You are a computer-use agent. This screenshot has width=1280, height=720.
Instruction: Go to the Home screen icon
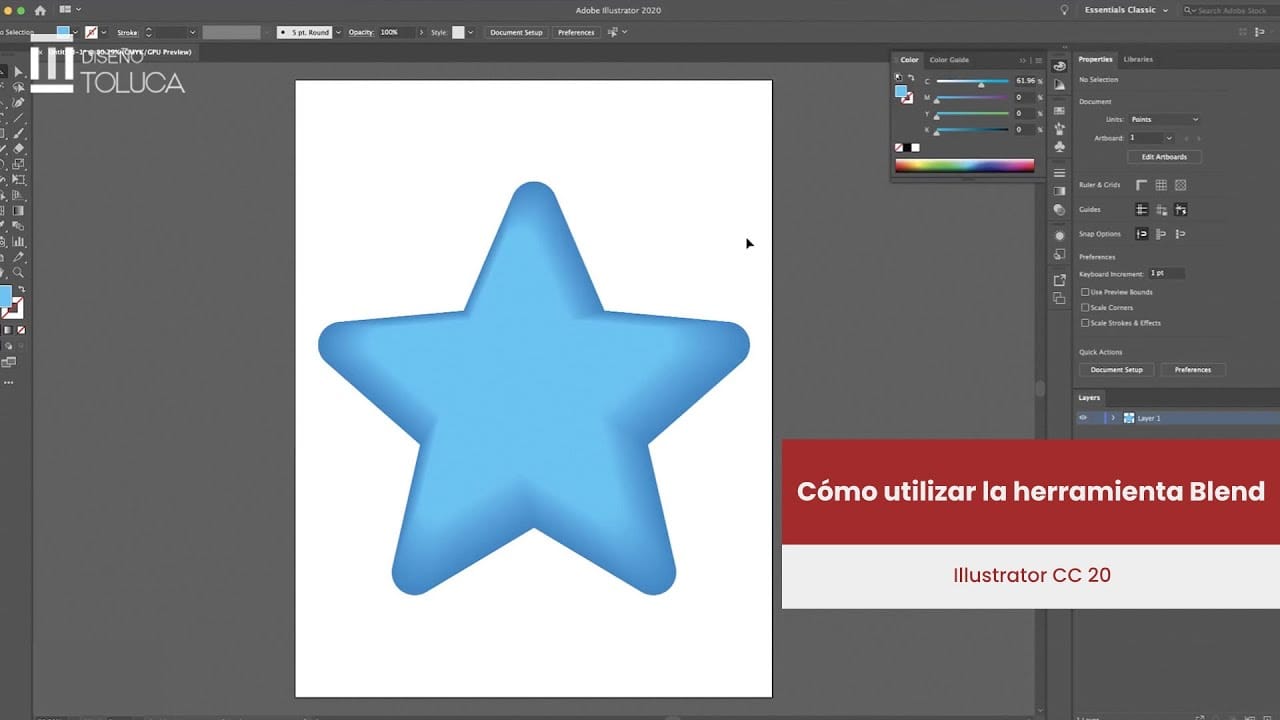[x=40, y=10]
